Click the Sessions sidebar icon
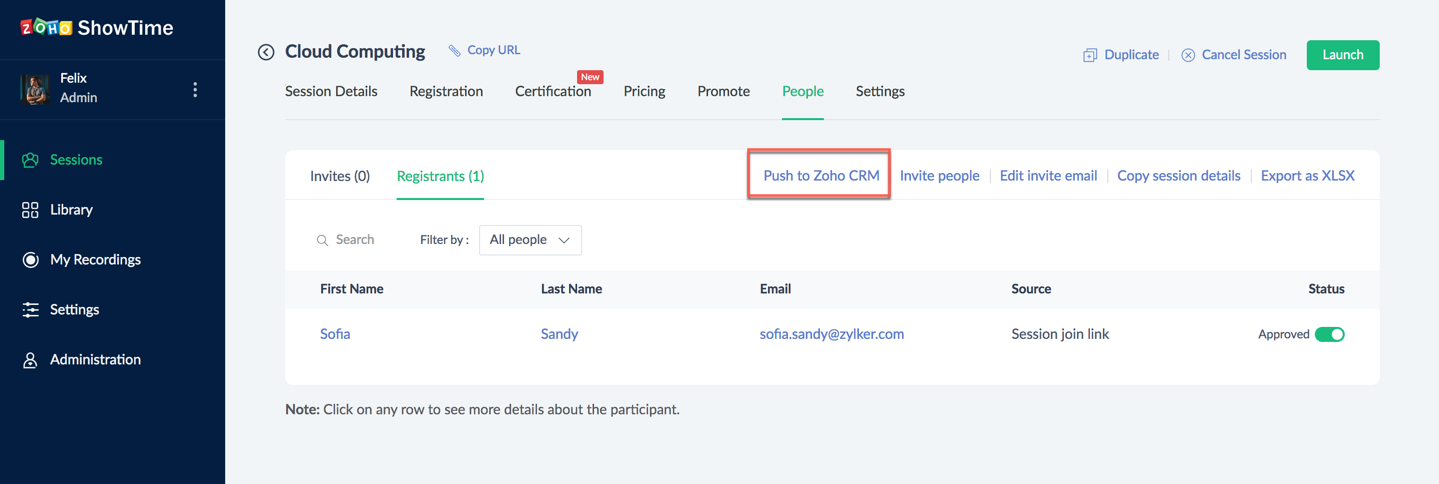 (30, 160)
